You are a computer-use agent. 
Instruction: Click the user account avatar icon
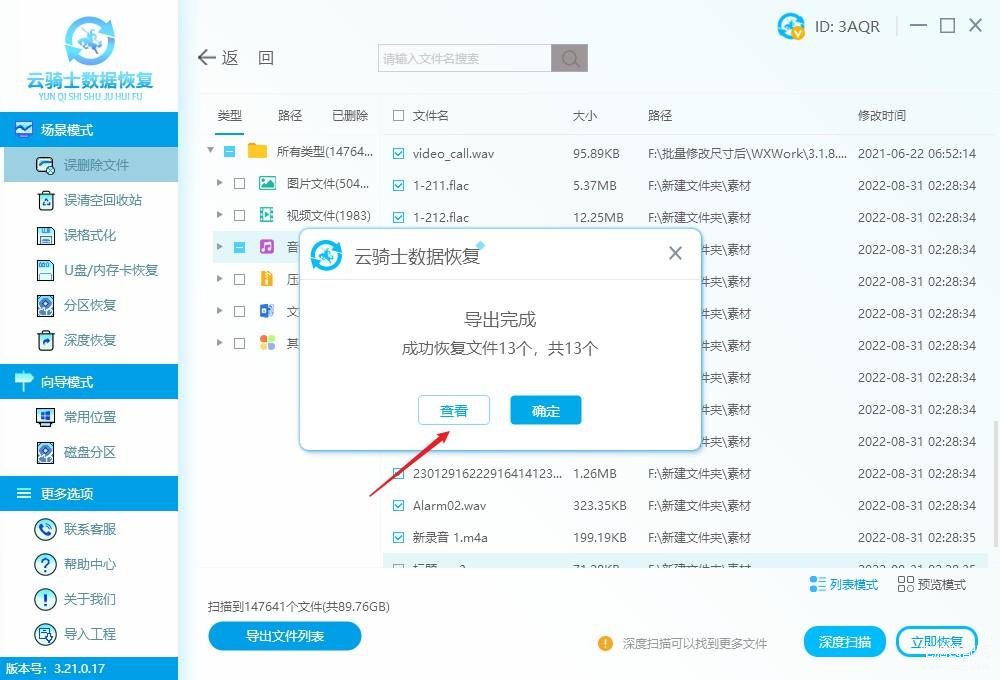pos(791,26)
